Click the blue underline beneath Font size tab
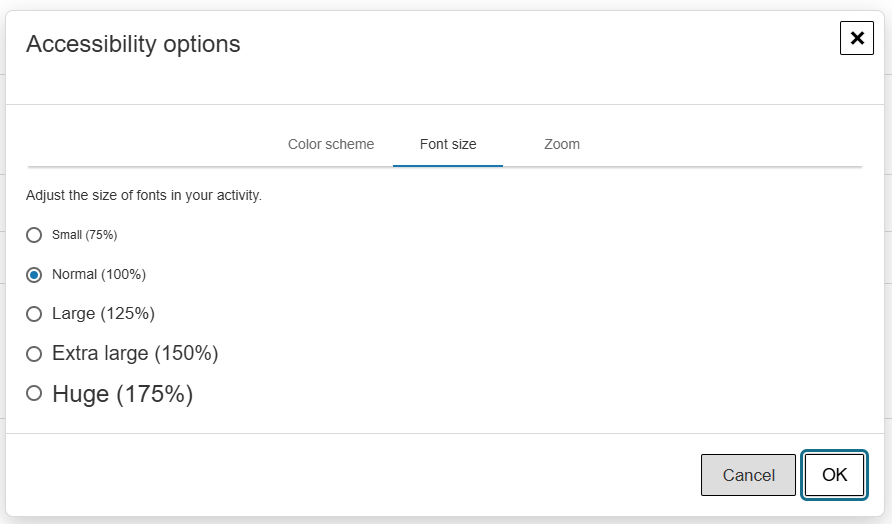Viewport: 892px width, 524px height. [448, 166]
